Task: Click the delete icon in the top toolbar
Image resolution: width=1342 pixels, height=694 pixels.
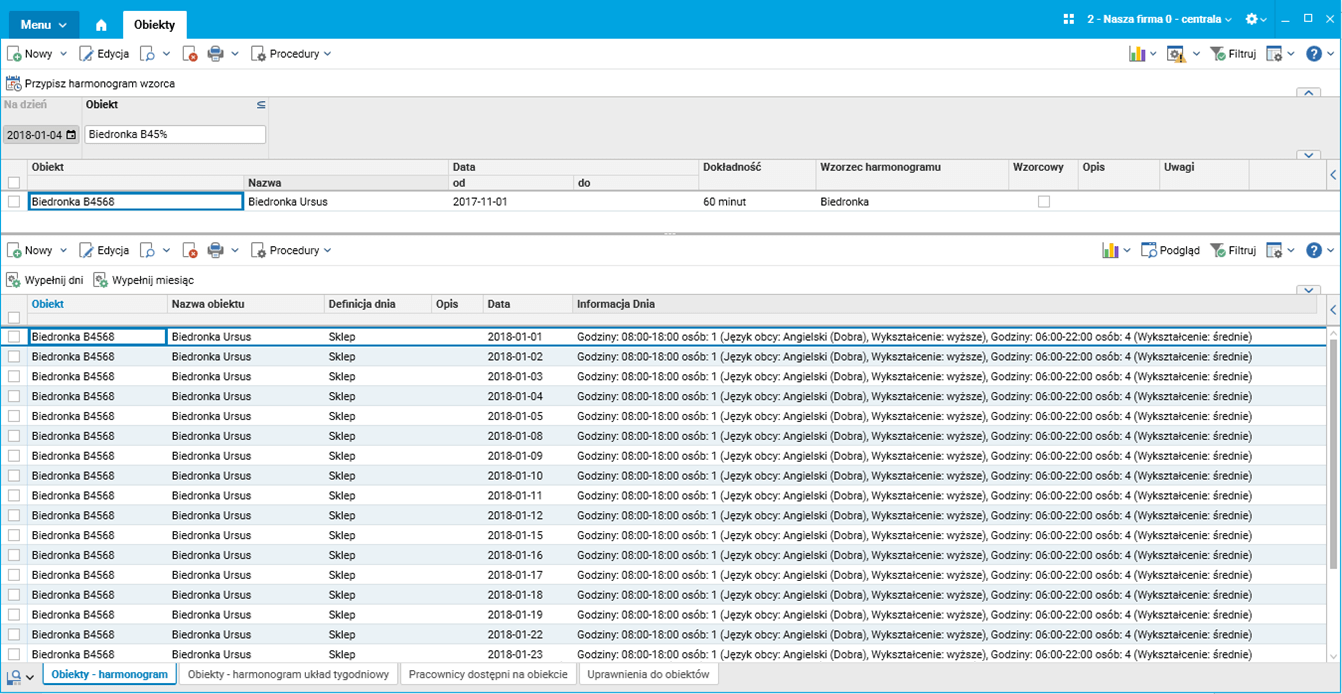Action: (x=190, y=54)
